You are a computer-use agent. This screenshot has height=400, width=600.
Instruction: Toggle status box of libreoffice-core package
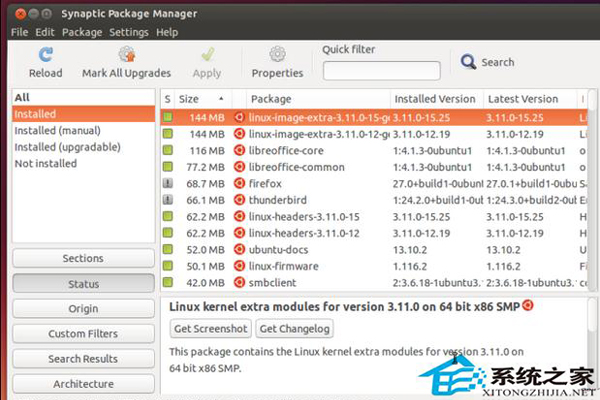pyautogui.click(x=168, y=150)
